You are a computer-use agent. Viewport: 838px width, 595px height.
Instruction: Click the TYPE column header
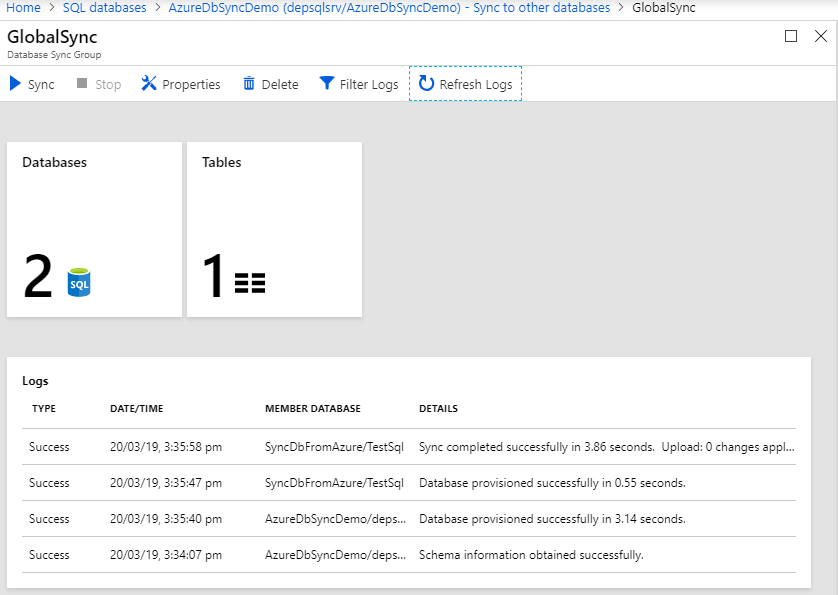click(x=44, y=408)
